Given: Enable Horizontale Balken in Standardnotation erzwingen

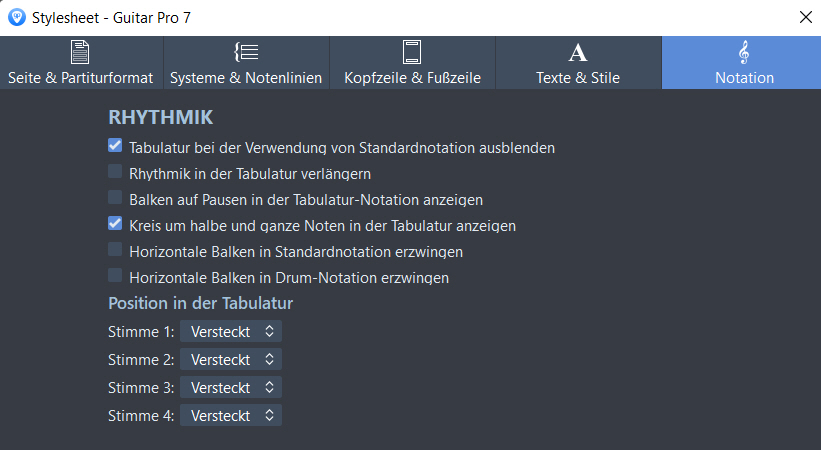Looking at the screenshot, I should [x=115, y=250].
